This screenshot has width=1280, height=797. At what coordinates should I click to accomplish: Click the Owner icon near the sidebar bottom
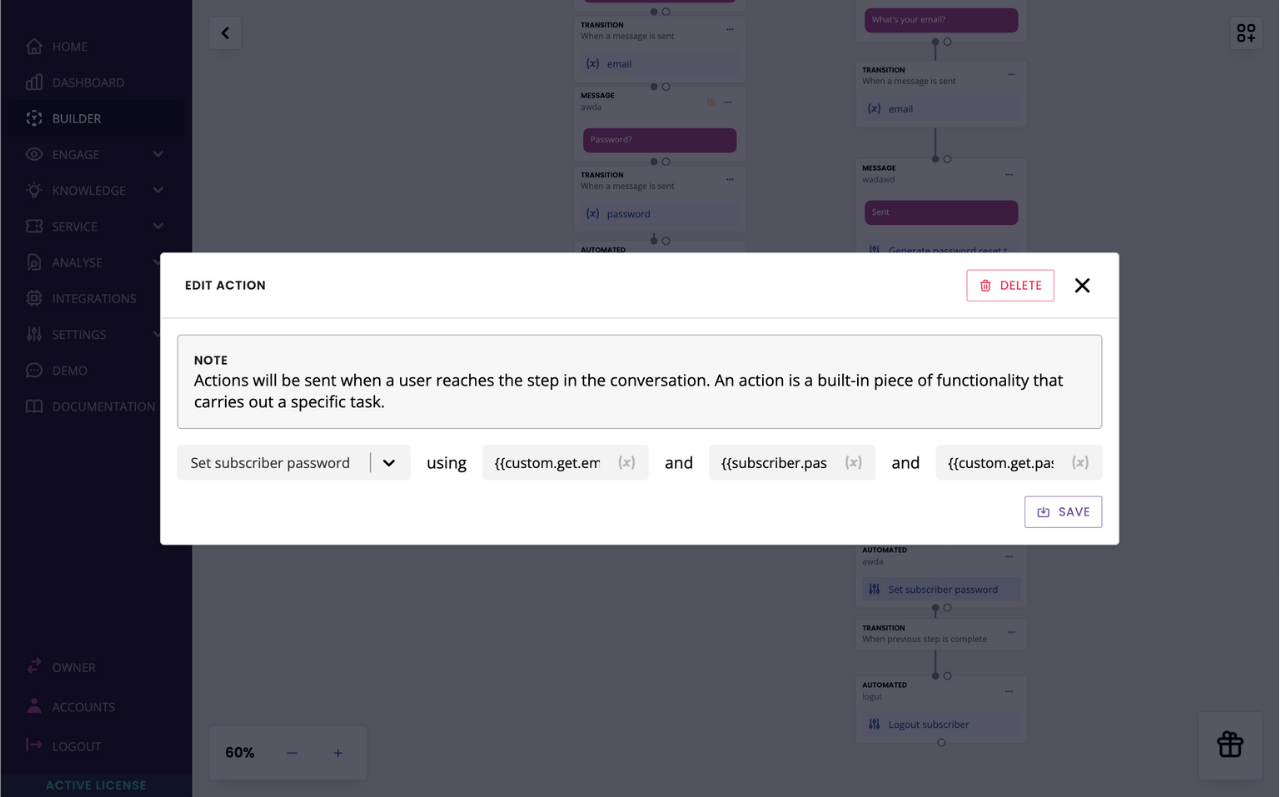[x=32, y=667]
